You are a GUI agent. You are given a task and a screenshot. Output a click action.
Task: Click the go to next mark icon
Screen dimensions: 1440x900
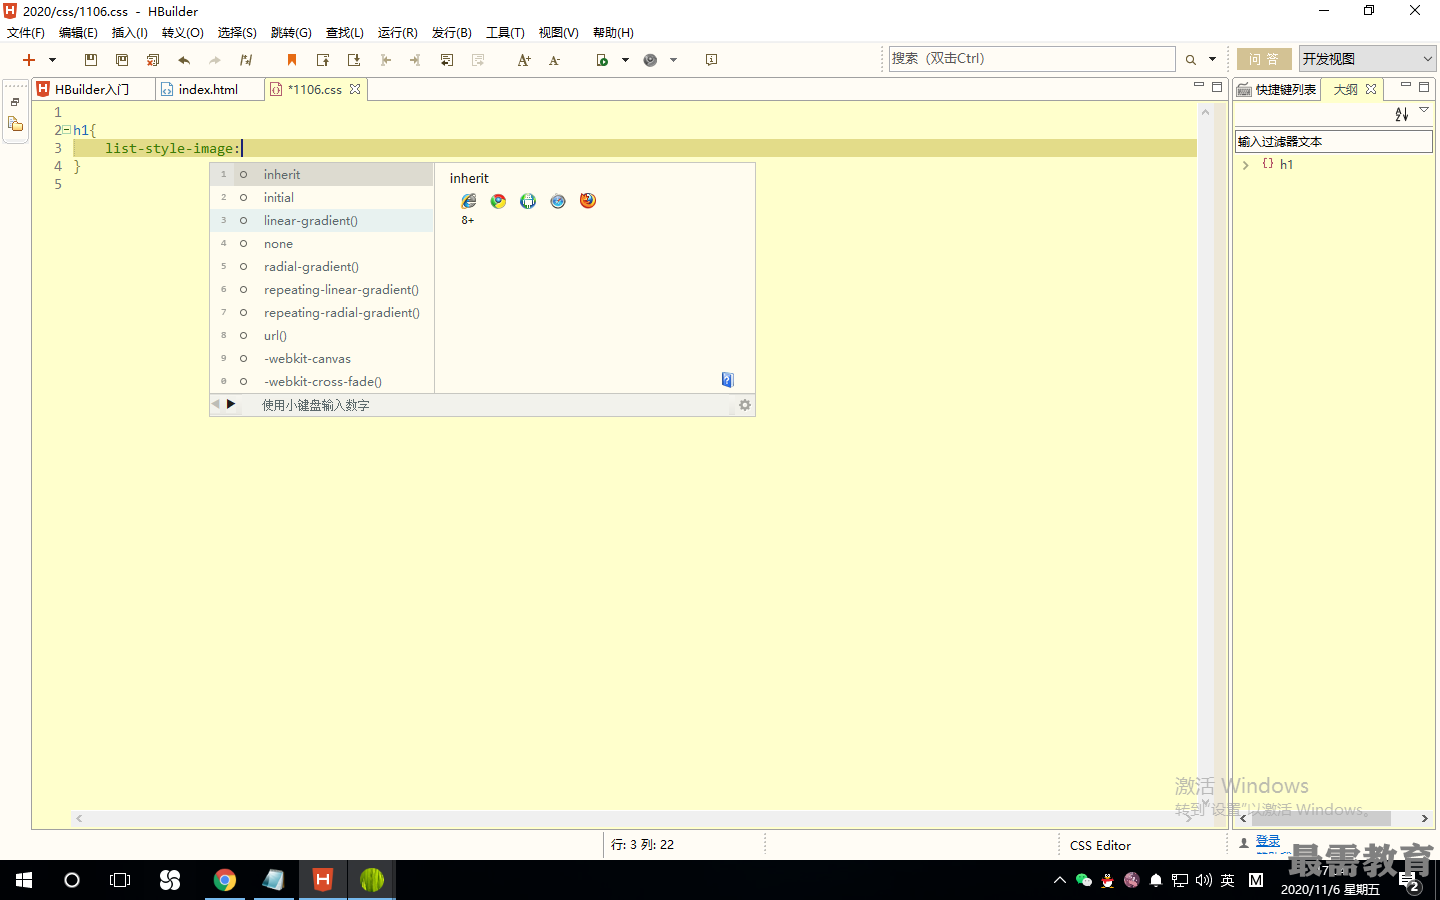click(354, 60)
